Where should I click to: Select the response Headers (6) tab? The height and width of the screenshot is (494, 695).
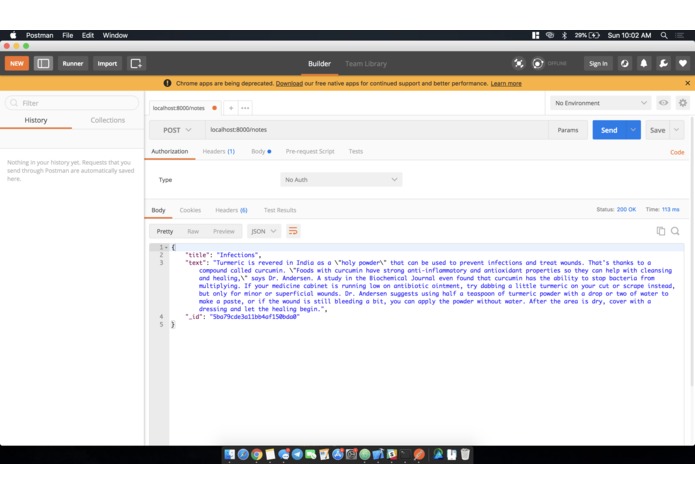point(231,210)
